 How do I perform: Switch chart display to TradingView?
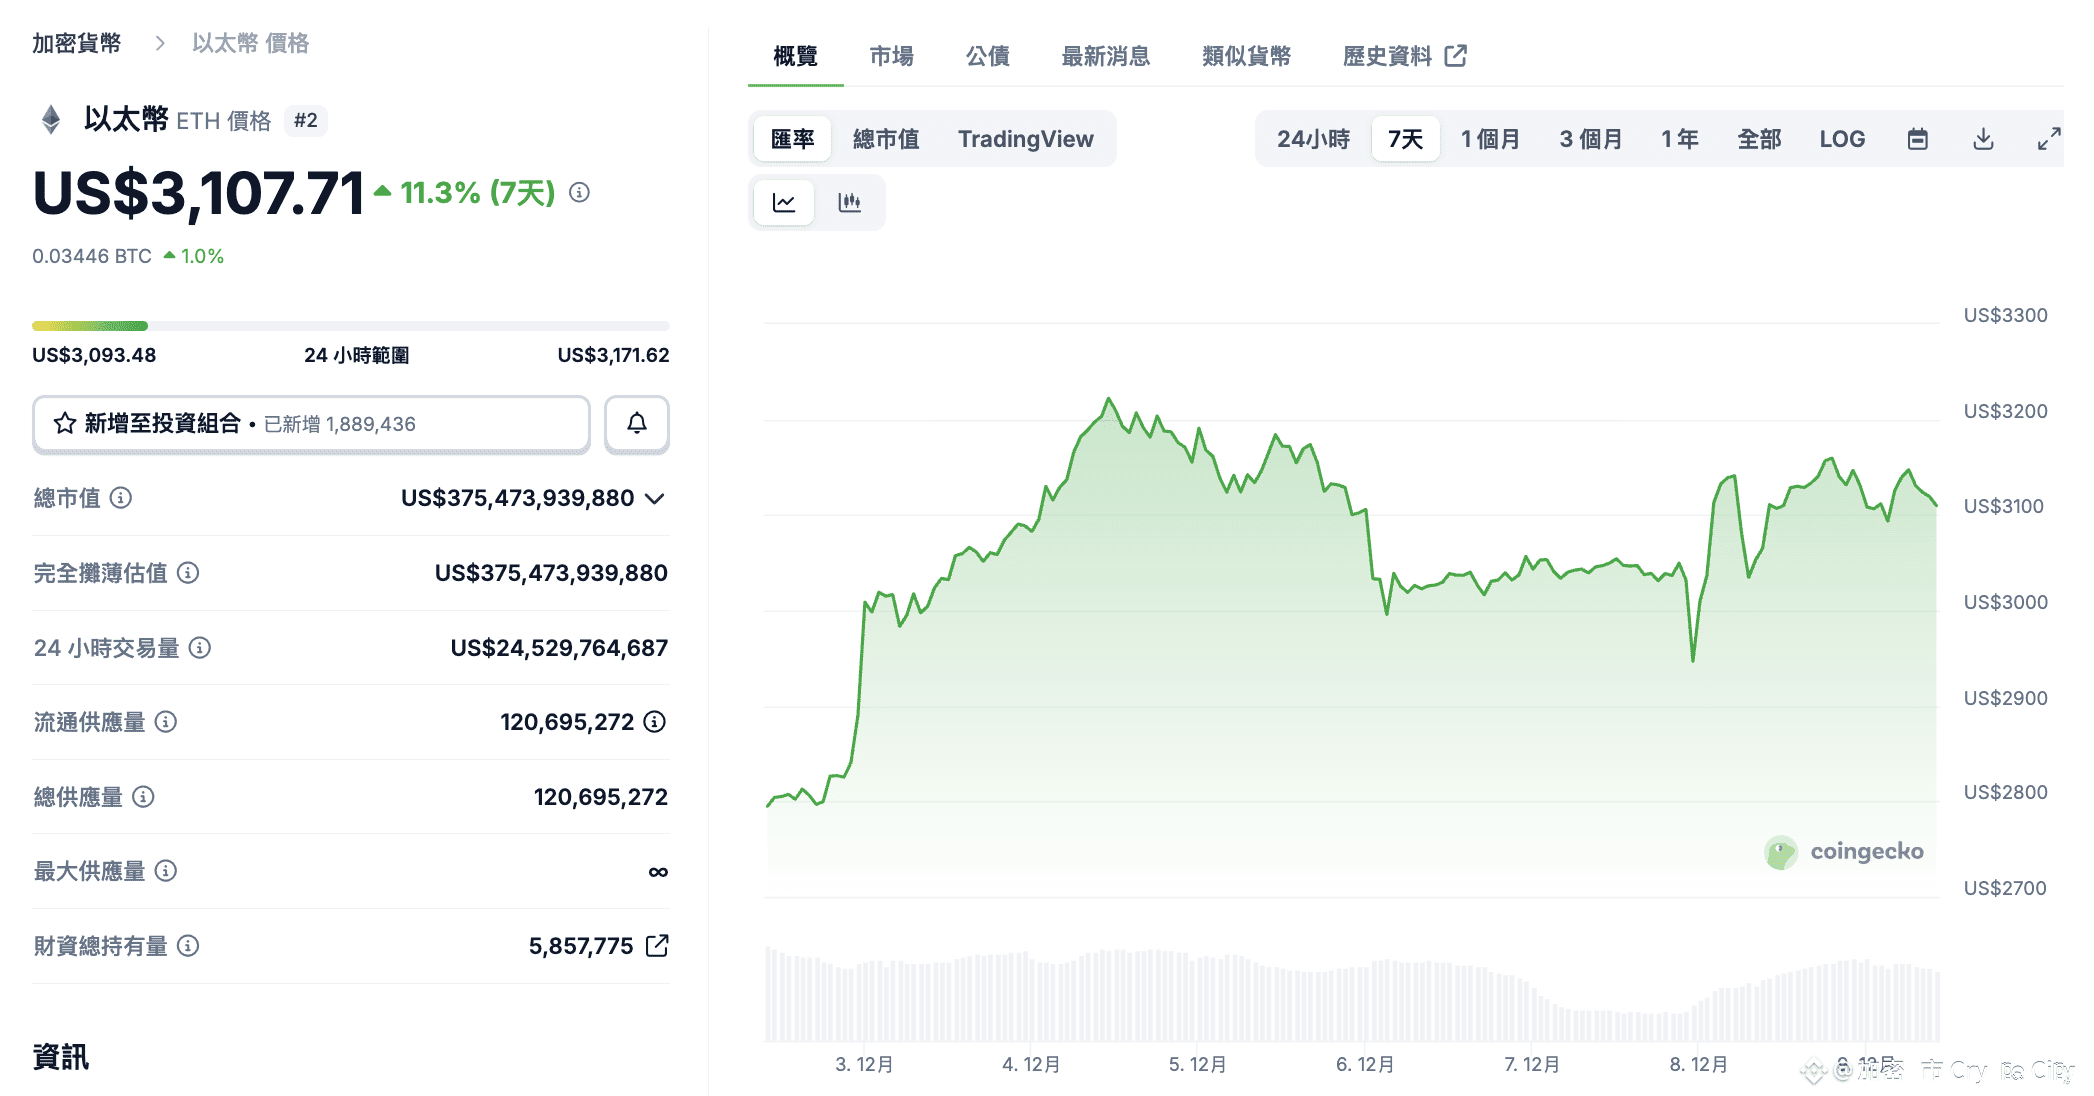point(1025,139)
